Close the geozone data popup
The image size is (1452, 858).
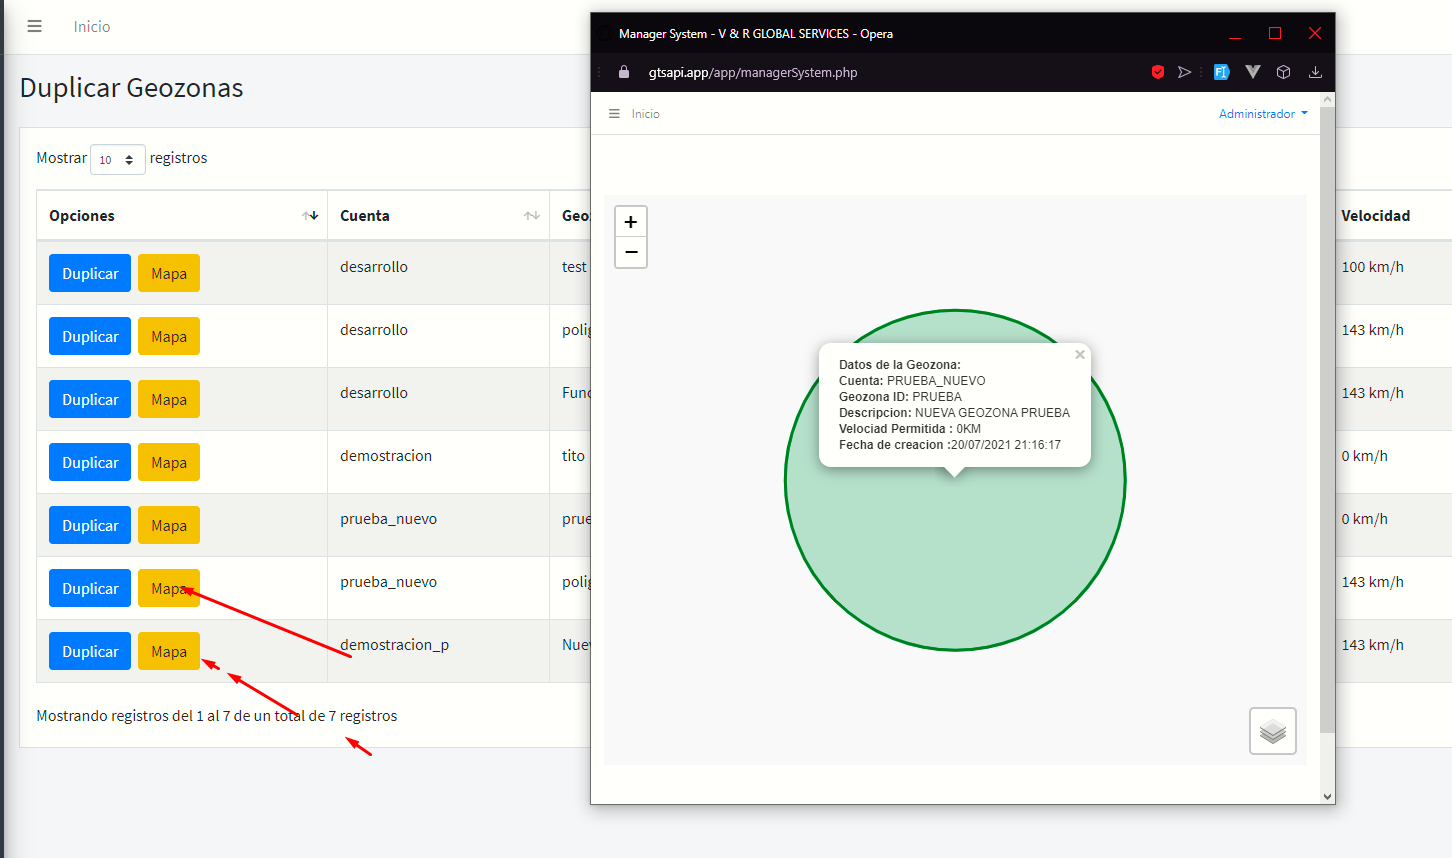1079,355
